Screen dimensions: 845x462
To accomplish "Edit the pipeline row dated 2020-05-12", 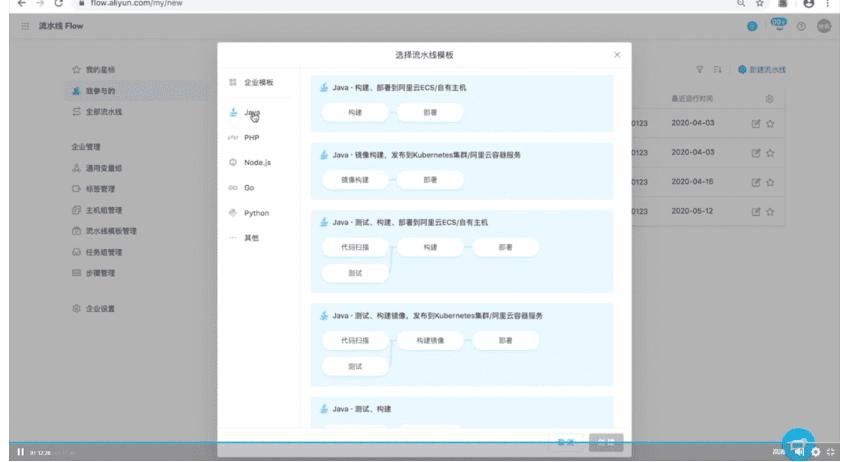I will 756,212.
